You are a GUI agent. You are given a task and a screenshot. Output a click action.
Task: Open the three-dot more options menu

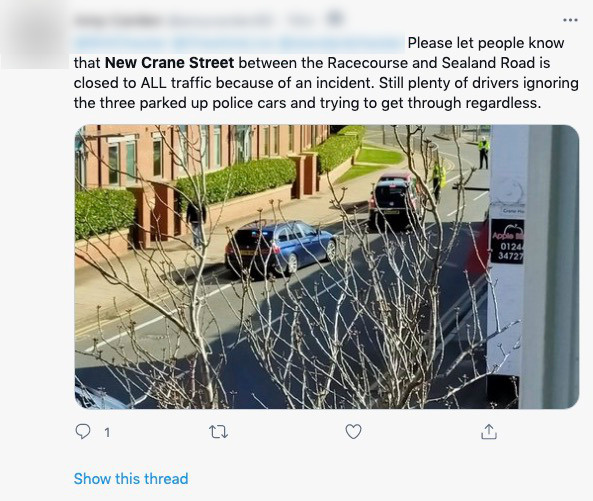[570, 20]
